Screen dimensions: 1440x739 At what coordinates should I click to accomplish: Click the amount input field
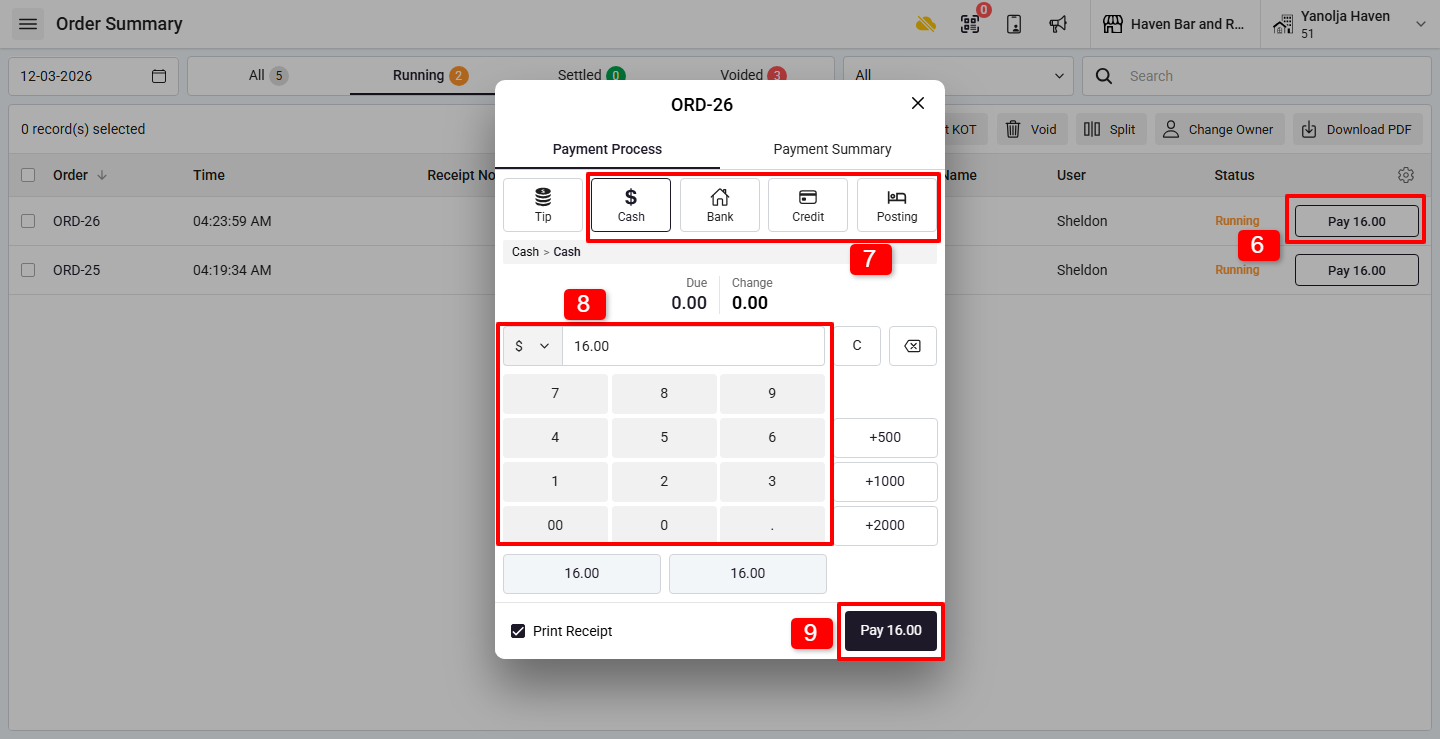point(693,346)
